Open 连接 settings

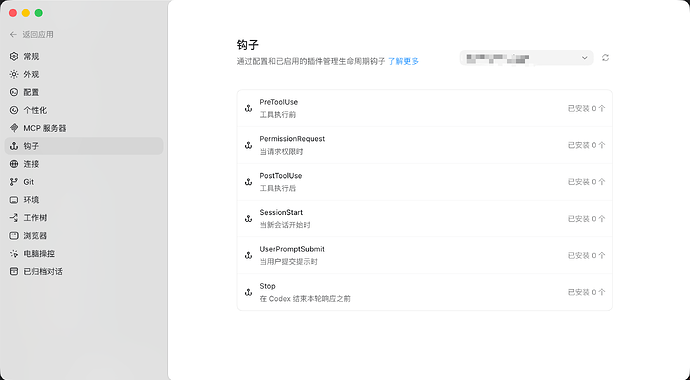[x=84, y=164]
